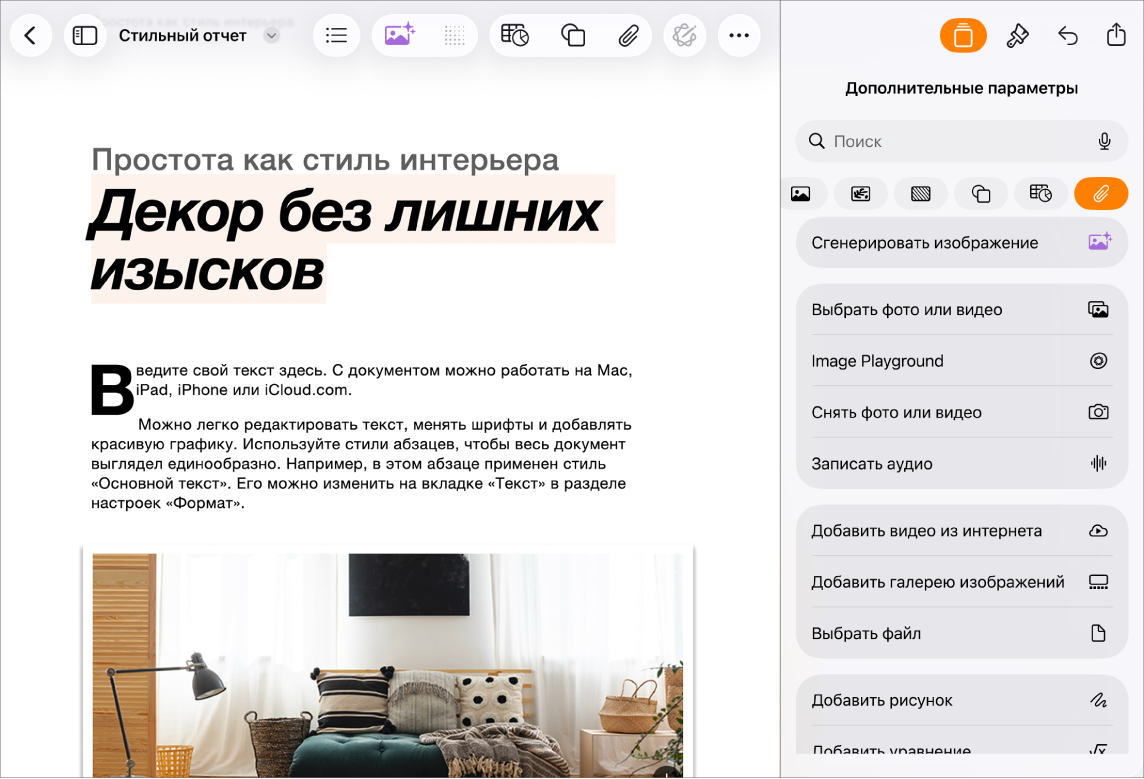The height and width of the screenshot is (779, 1144).
Task: Choose Добавить галерею изображений
Action: [962, 582]
